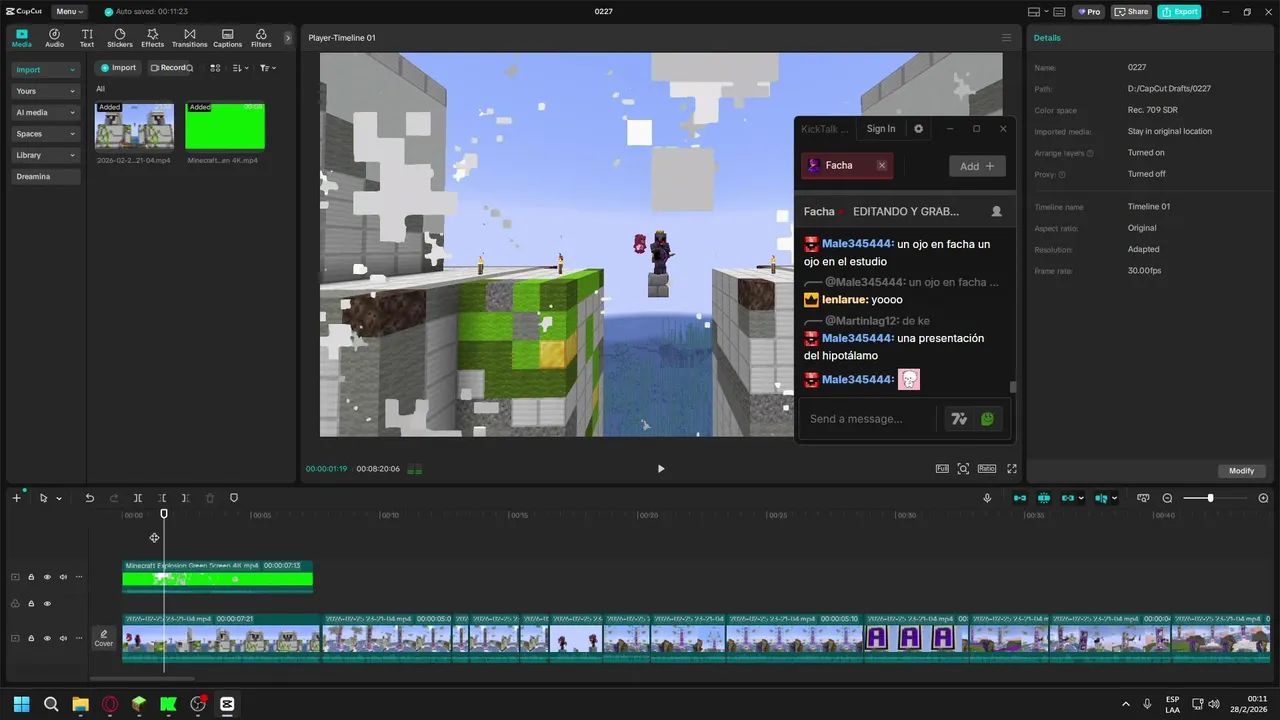Viewport: 1280px width, 720px height.
Task: Open the Captions tab
Action: tap(227, 38)
